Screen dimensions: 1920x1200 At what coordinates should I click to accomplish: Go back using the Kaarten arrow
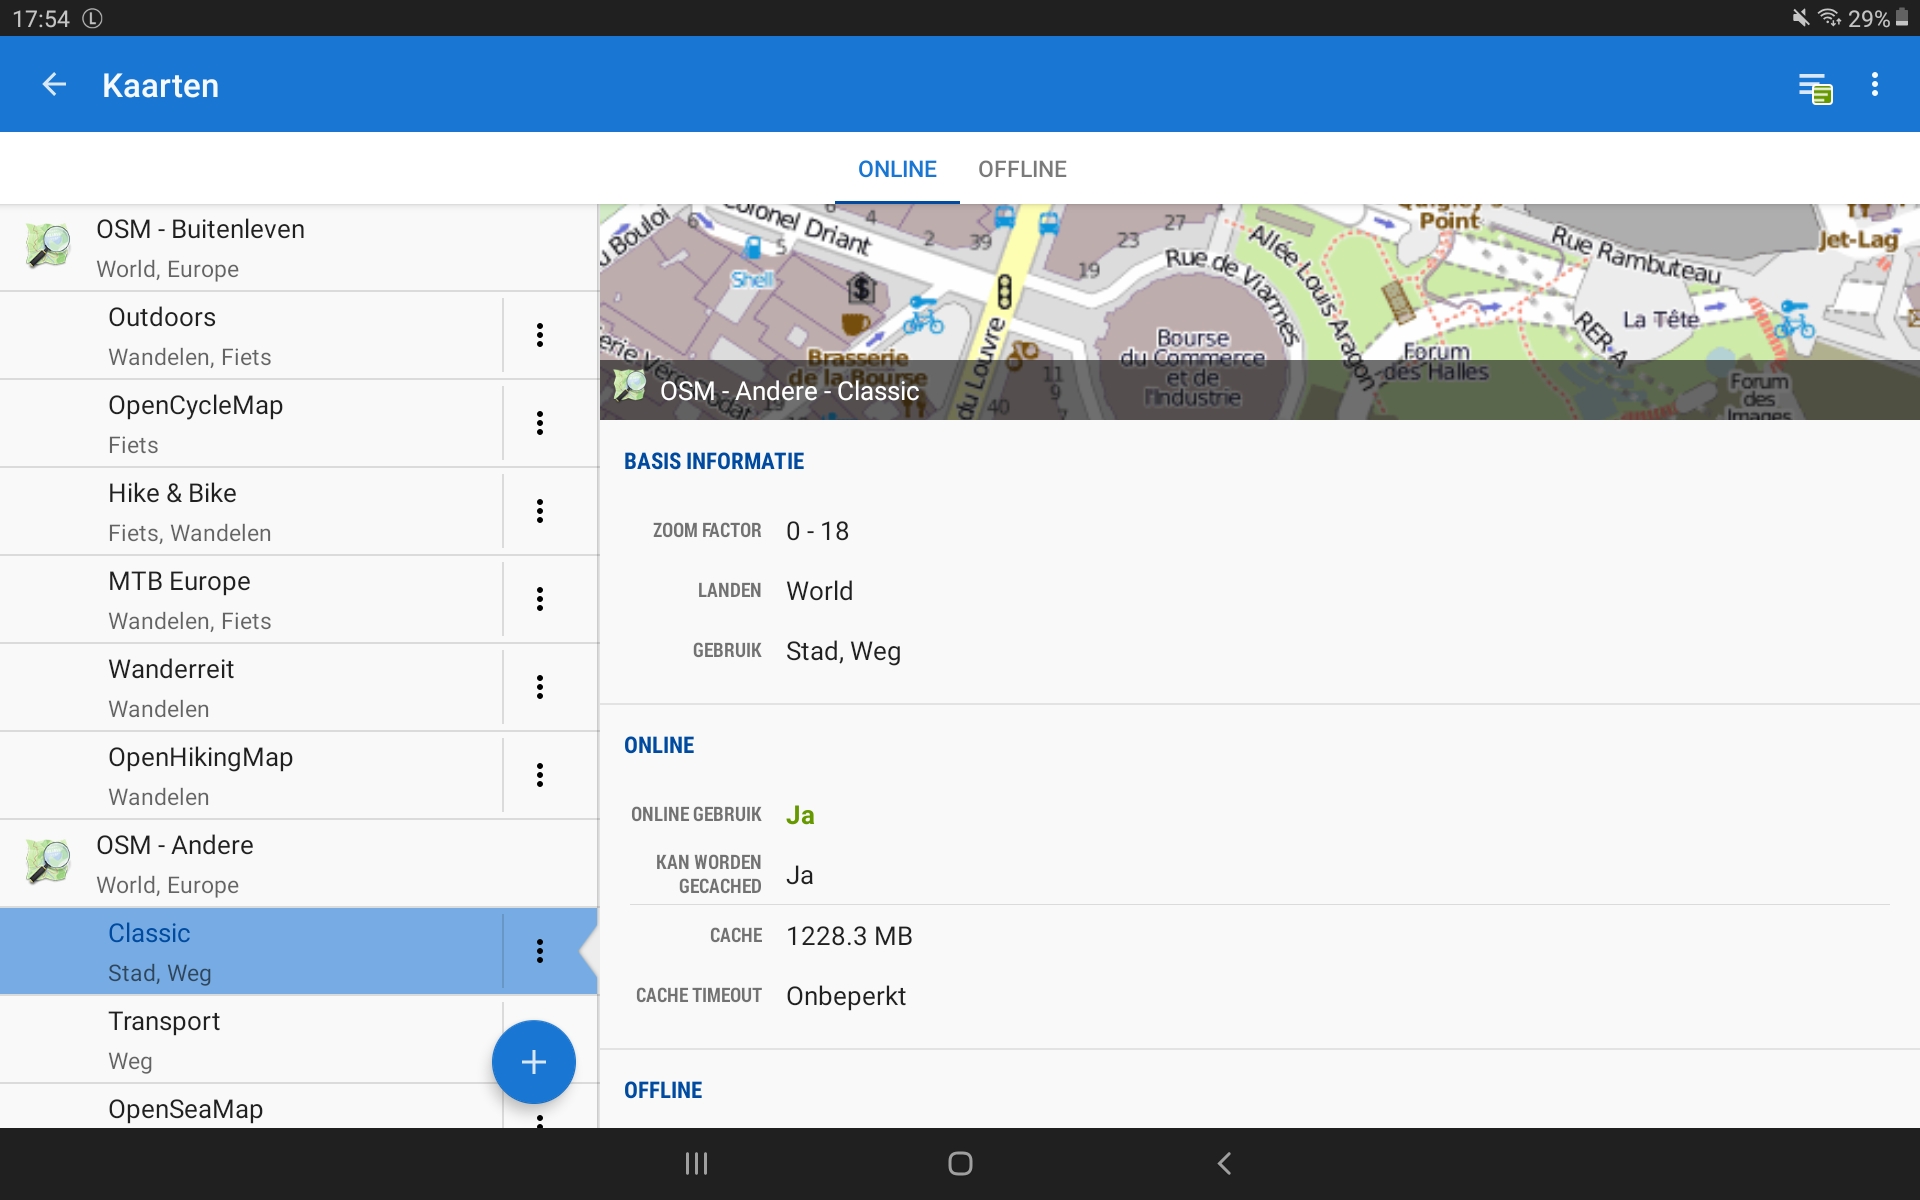coord(54,85)
